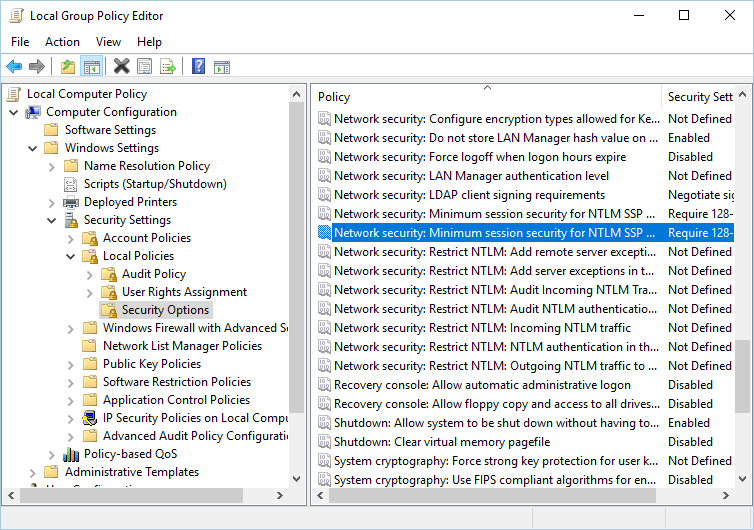Image resolution: width=754 pixels, height=530 pixels.
Task: Click tree pane horizontal scrollbar right arrow
Action: click(x=280, y=495)
